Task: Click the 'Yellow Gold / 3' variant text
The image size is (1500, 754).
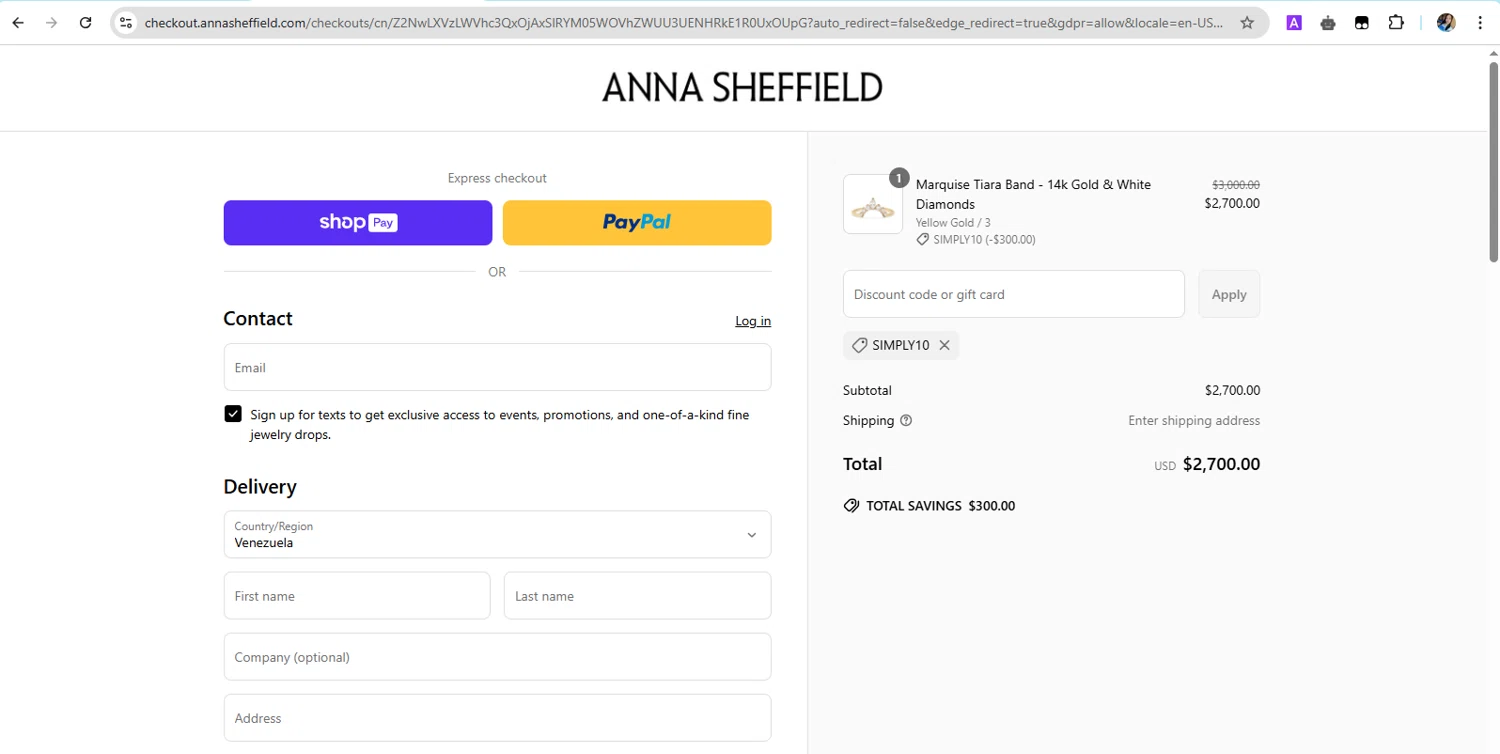Action: (953, 223)
